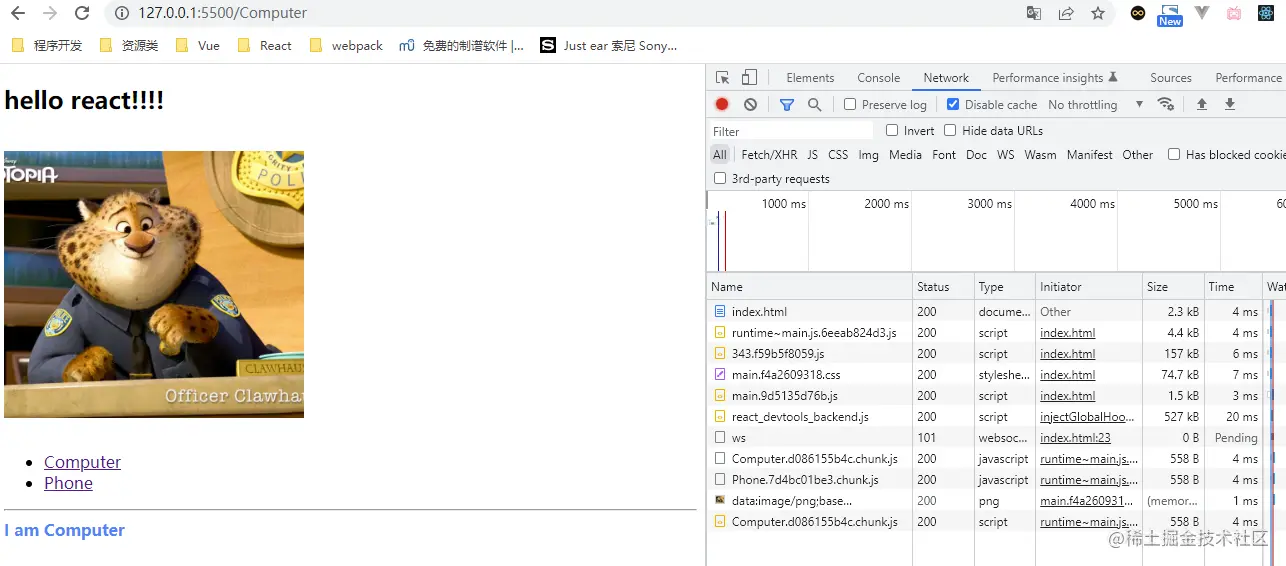Open the No throttling dropdown
The width and height of the screenshot is (1286, 566).
pos(1095,104)
